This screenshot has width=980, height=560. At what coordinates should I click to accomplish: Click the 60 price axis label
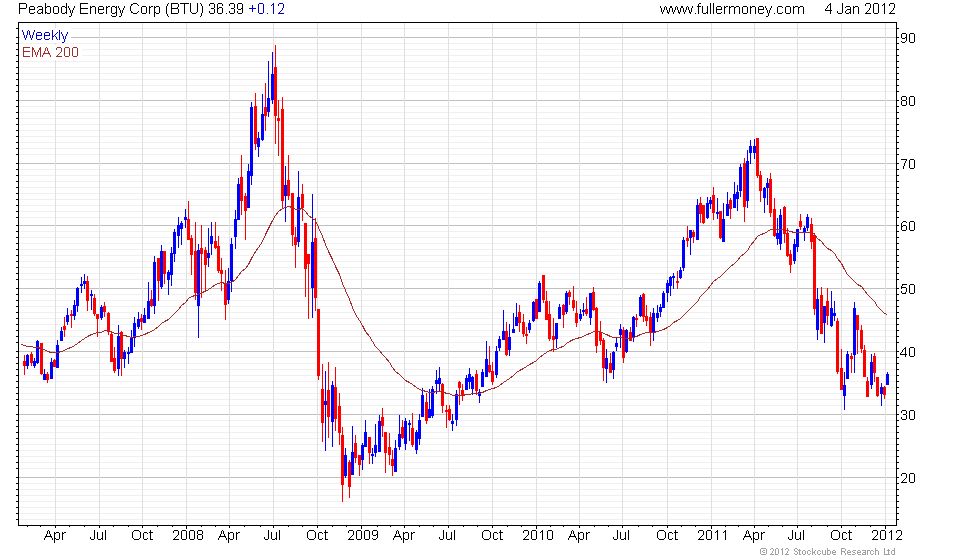coord(908,226)
